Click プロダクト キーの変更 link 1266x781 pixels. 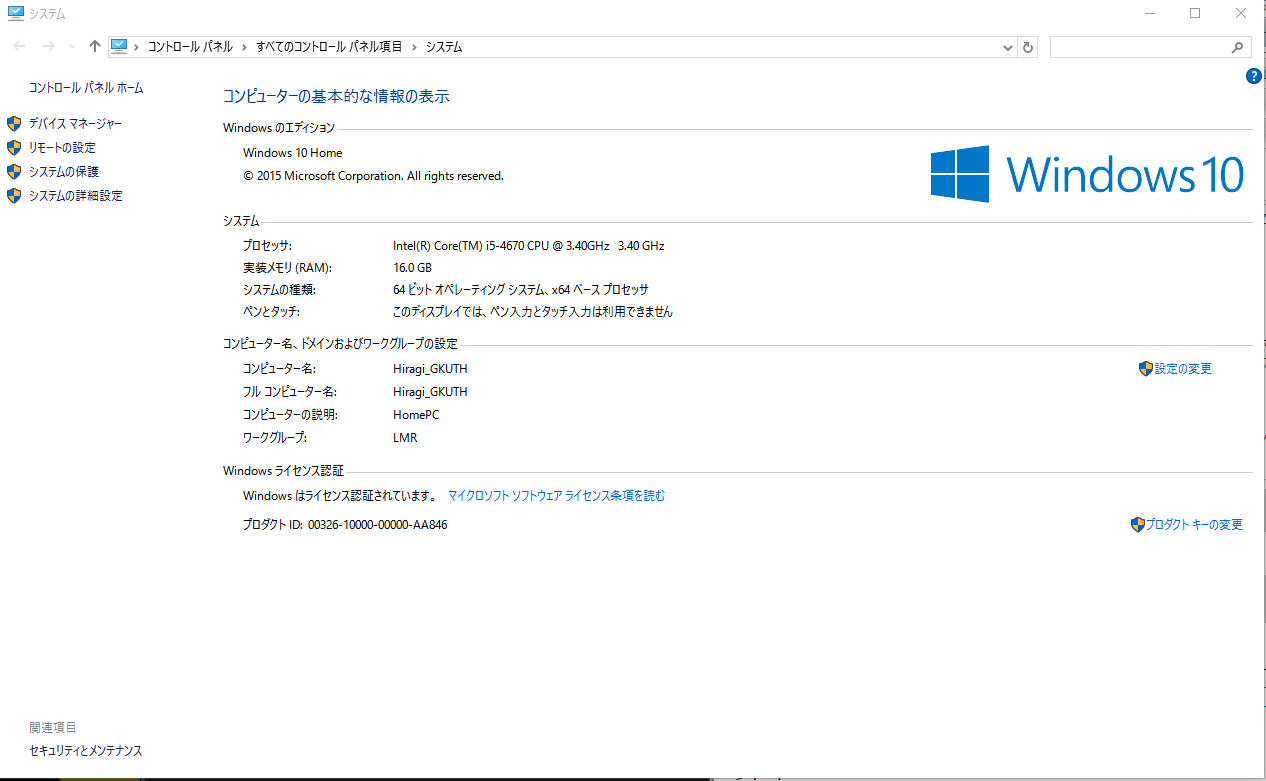(1194, 525)
